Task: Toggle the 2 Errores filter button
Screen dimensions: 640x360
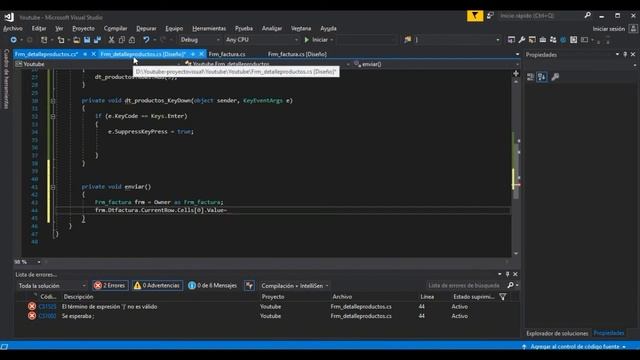Action: click(x=110, y=286)
